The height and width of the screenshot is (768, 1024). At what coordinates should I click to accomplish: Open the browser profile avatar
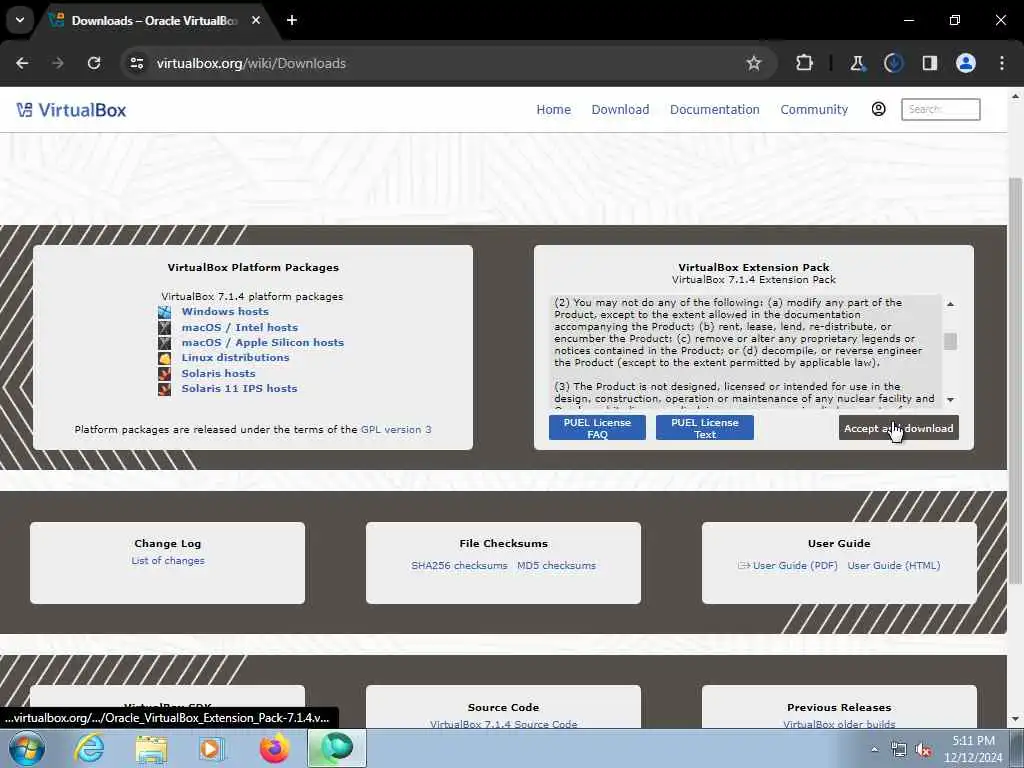pos(966,63)
